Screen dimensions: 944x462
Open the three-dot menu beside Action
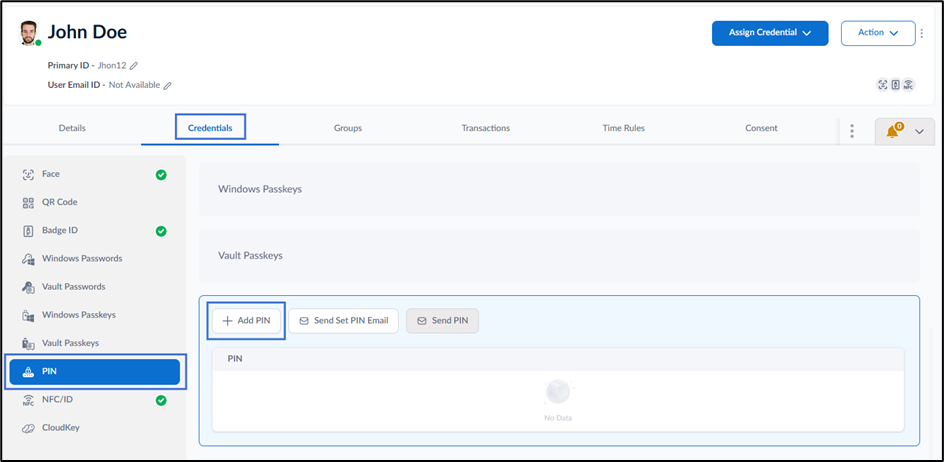(921, 33)
